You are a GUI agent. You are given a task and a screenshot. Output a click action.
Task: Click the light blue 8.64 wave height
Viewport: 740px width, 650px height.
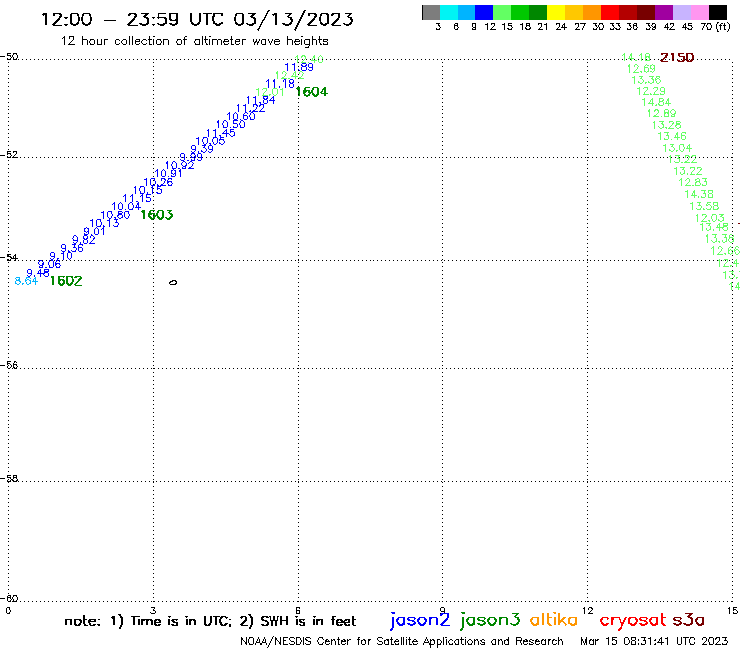point(26,281)
